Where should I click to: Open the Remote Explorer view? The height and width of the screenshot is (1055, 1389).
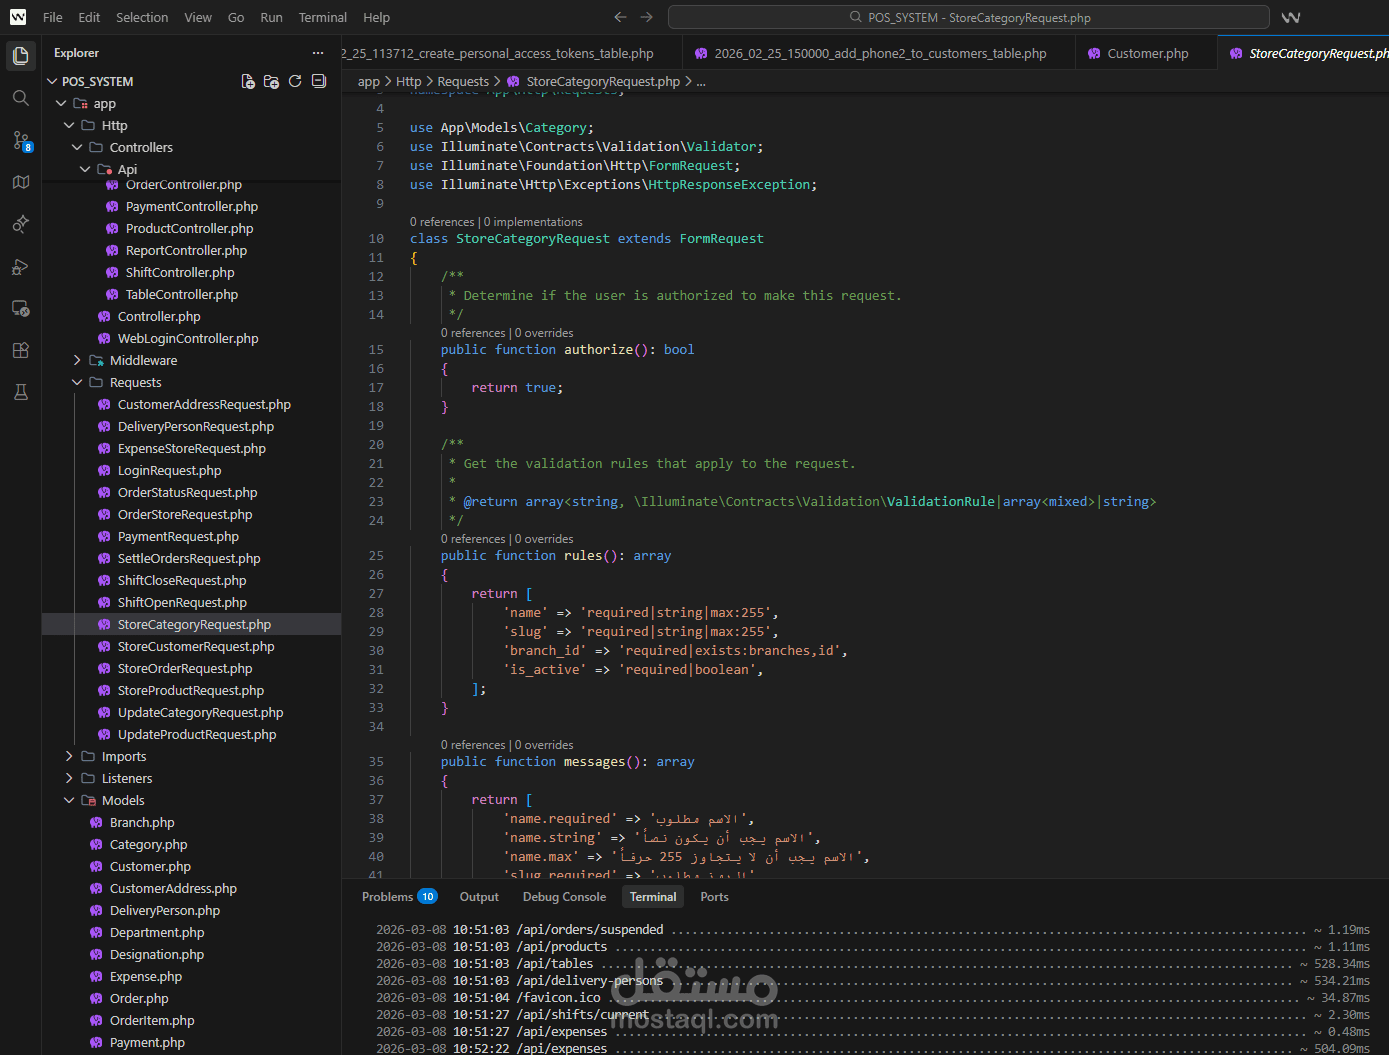click(x=20, y=308)
